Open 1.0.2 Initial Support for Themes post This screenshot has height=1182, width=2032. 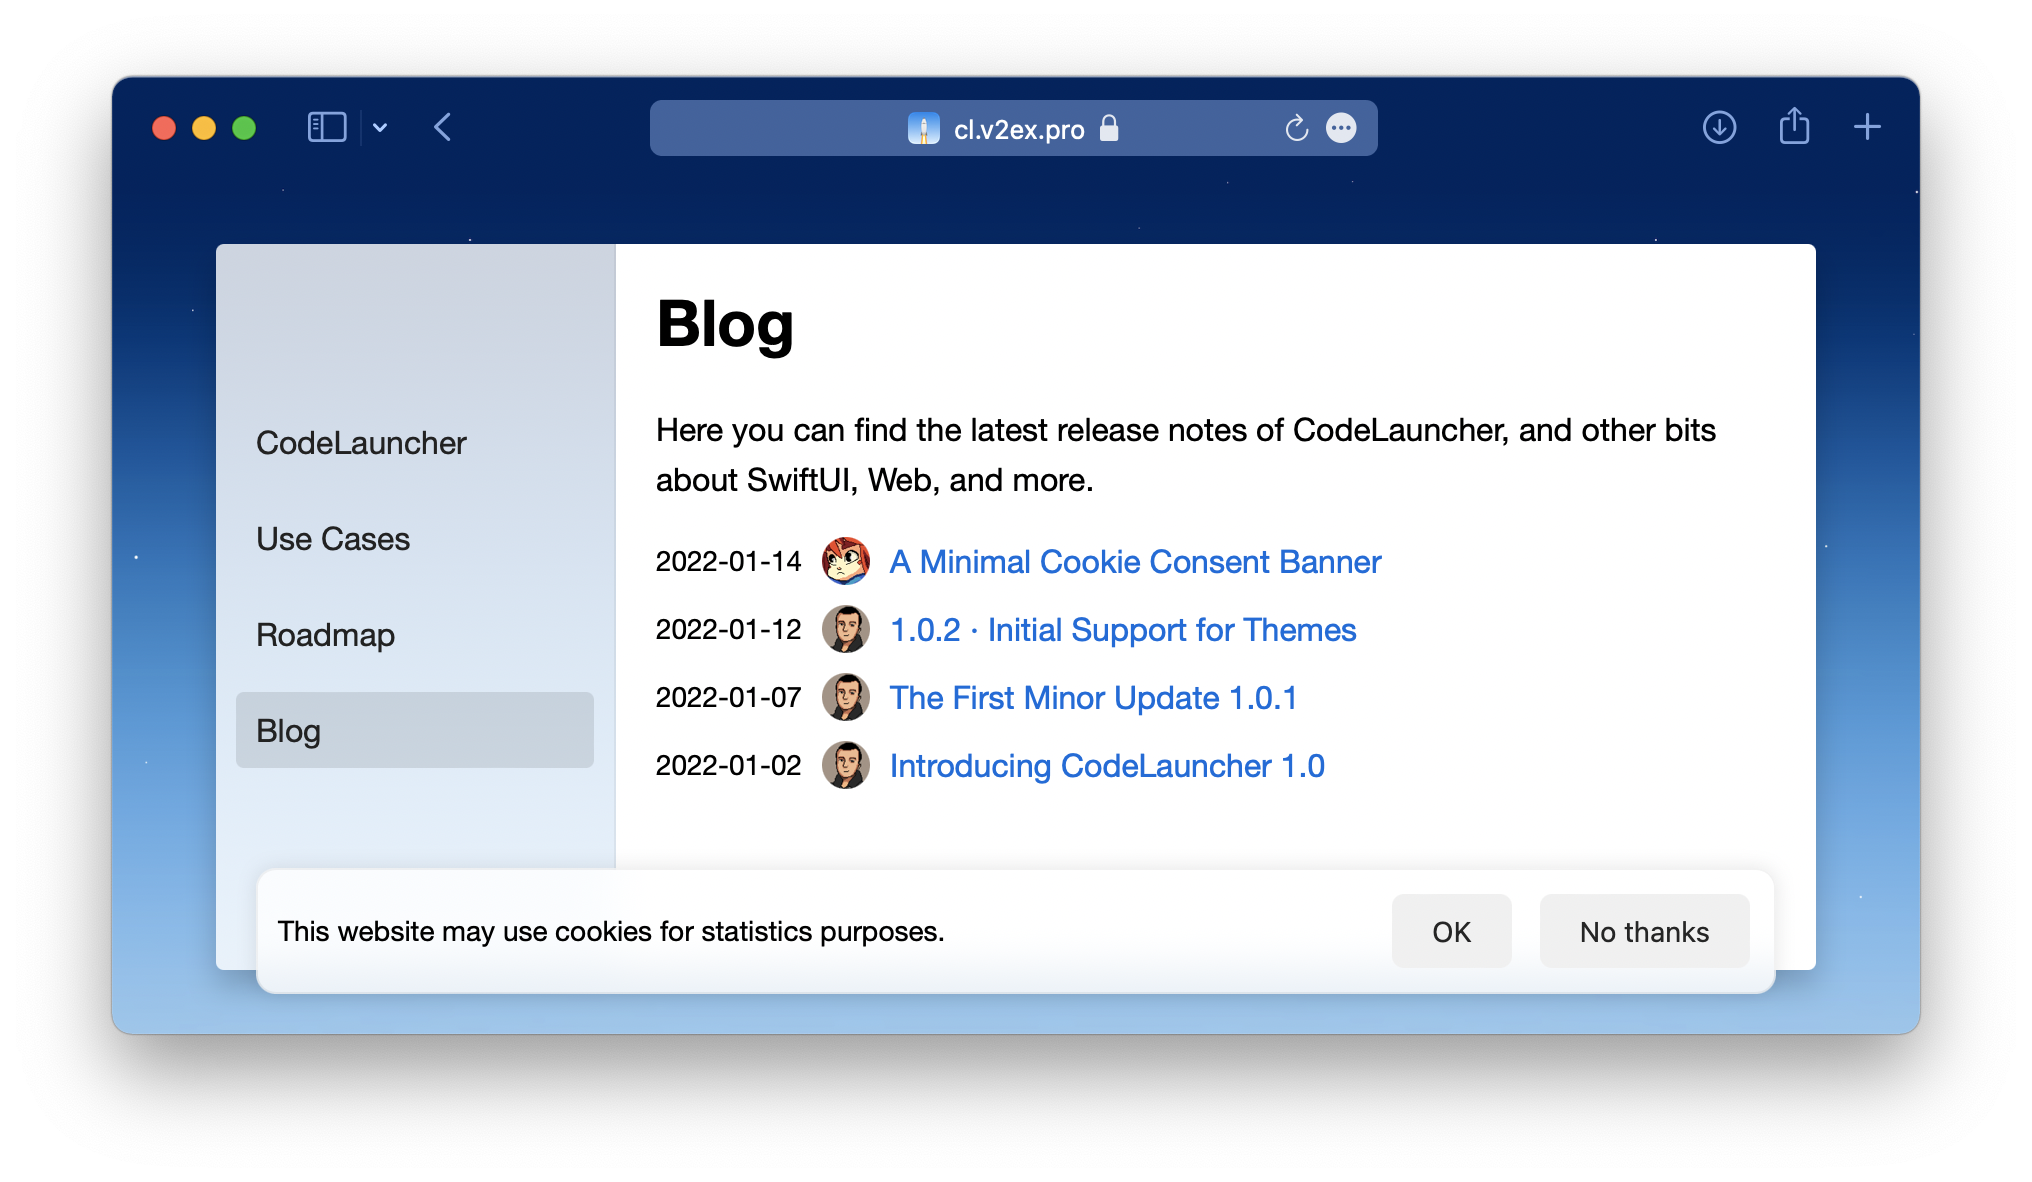[x=1123, y=630]
